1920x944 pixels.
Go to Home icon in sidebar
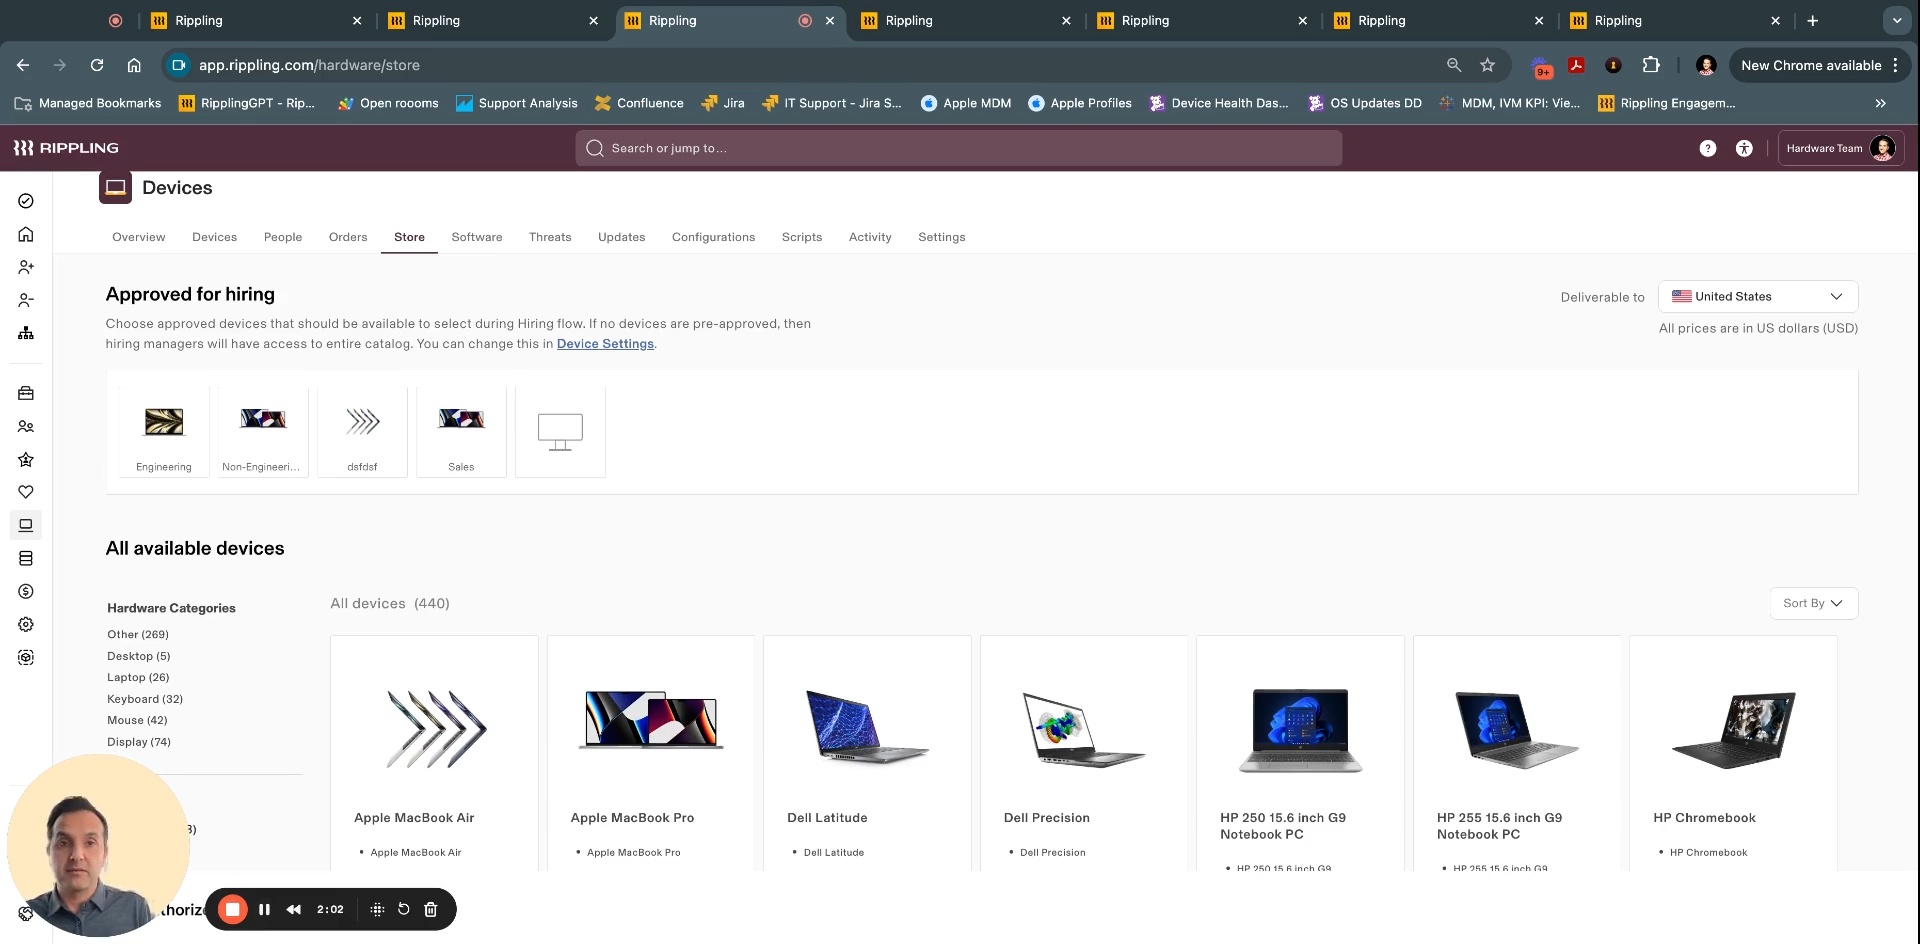pyautogui.click(x=26, y=234)
